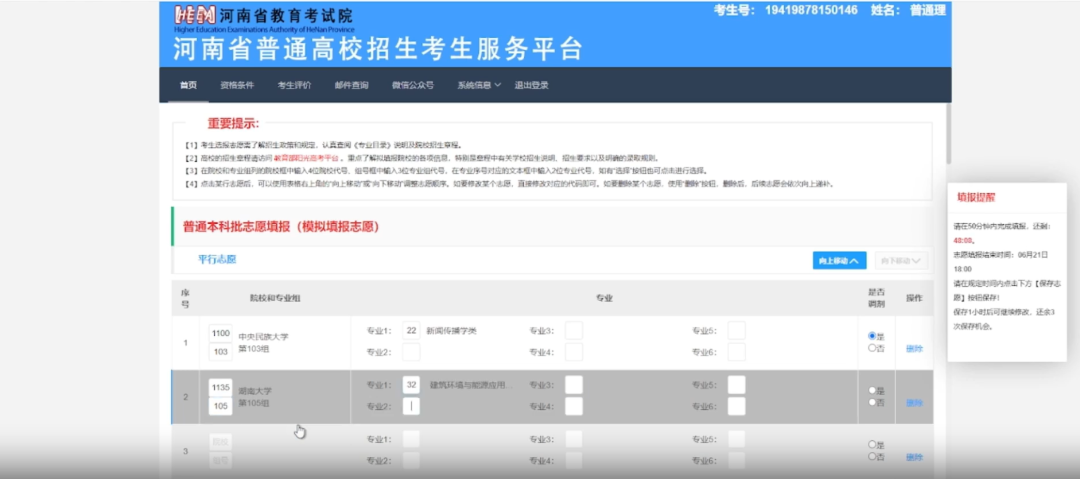The image size is (1080, 479).
Task: Click 专业1 field with 22 in row 1
Action: coord(411,331)
